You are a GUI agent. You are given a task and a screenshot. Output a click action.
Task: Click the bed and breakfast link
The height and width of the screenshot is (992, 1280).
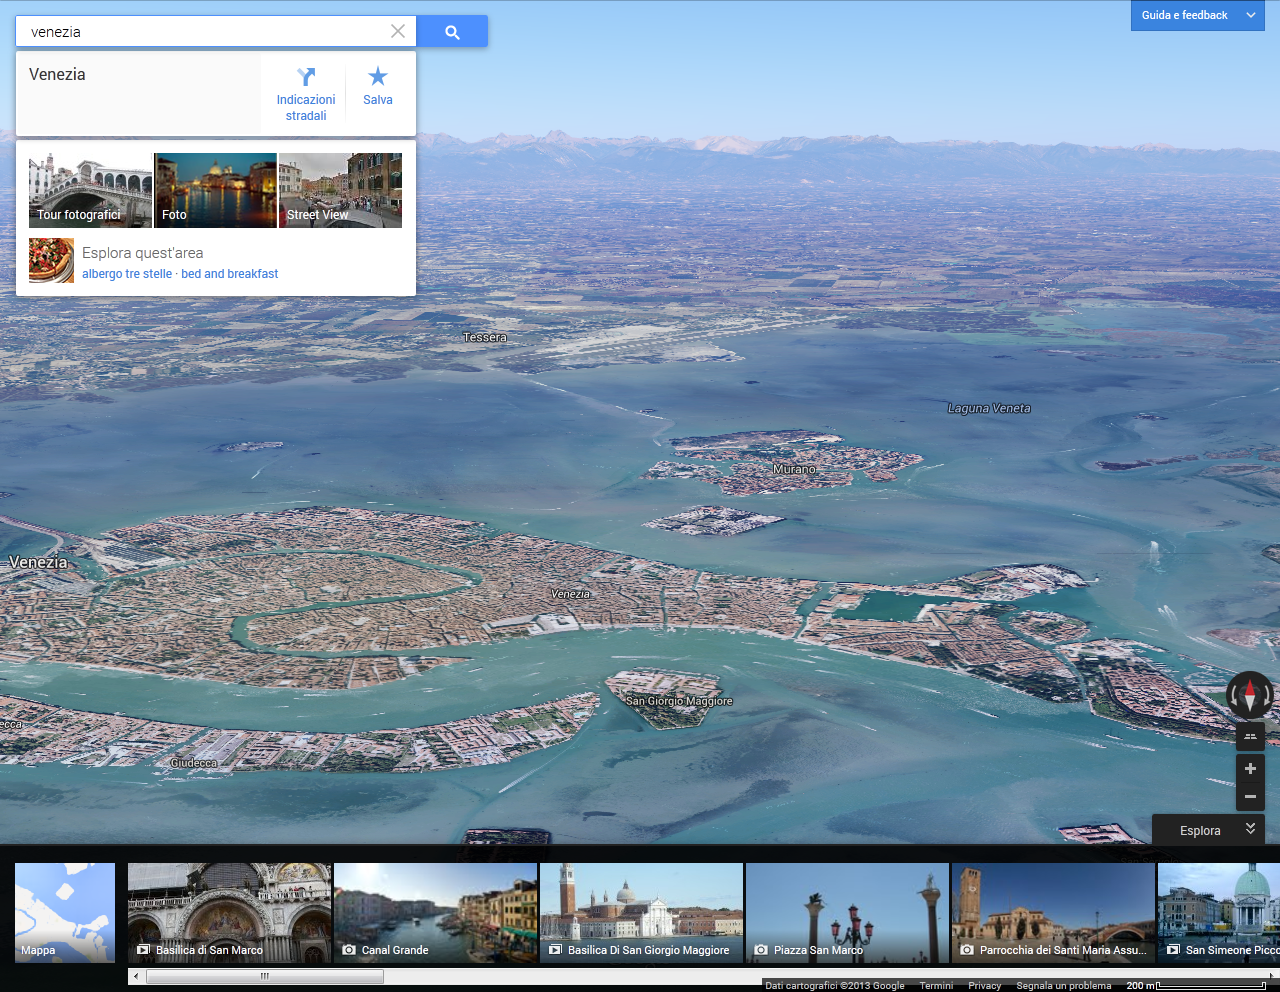pos(230,274)
